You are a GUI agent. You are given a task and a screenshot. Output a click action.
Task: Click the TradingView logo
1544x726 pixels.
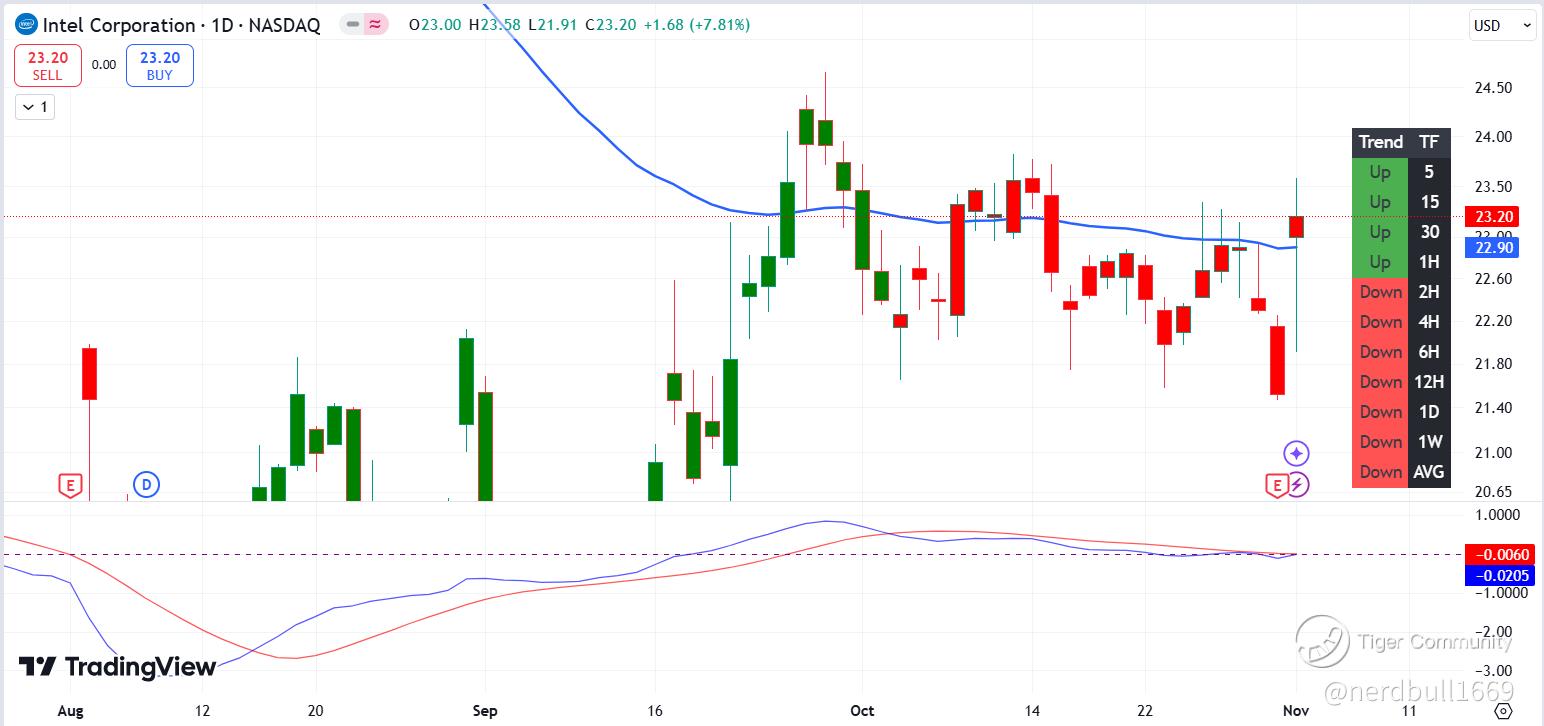click(x=117, y=667)
